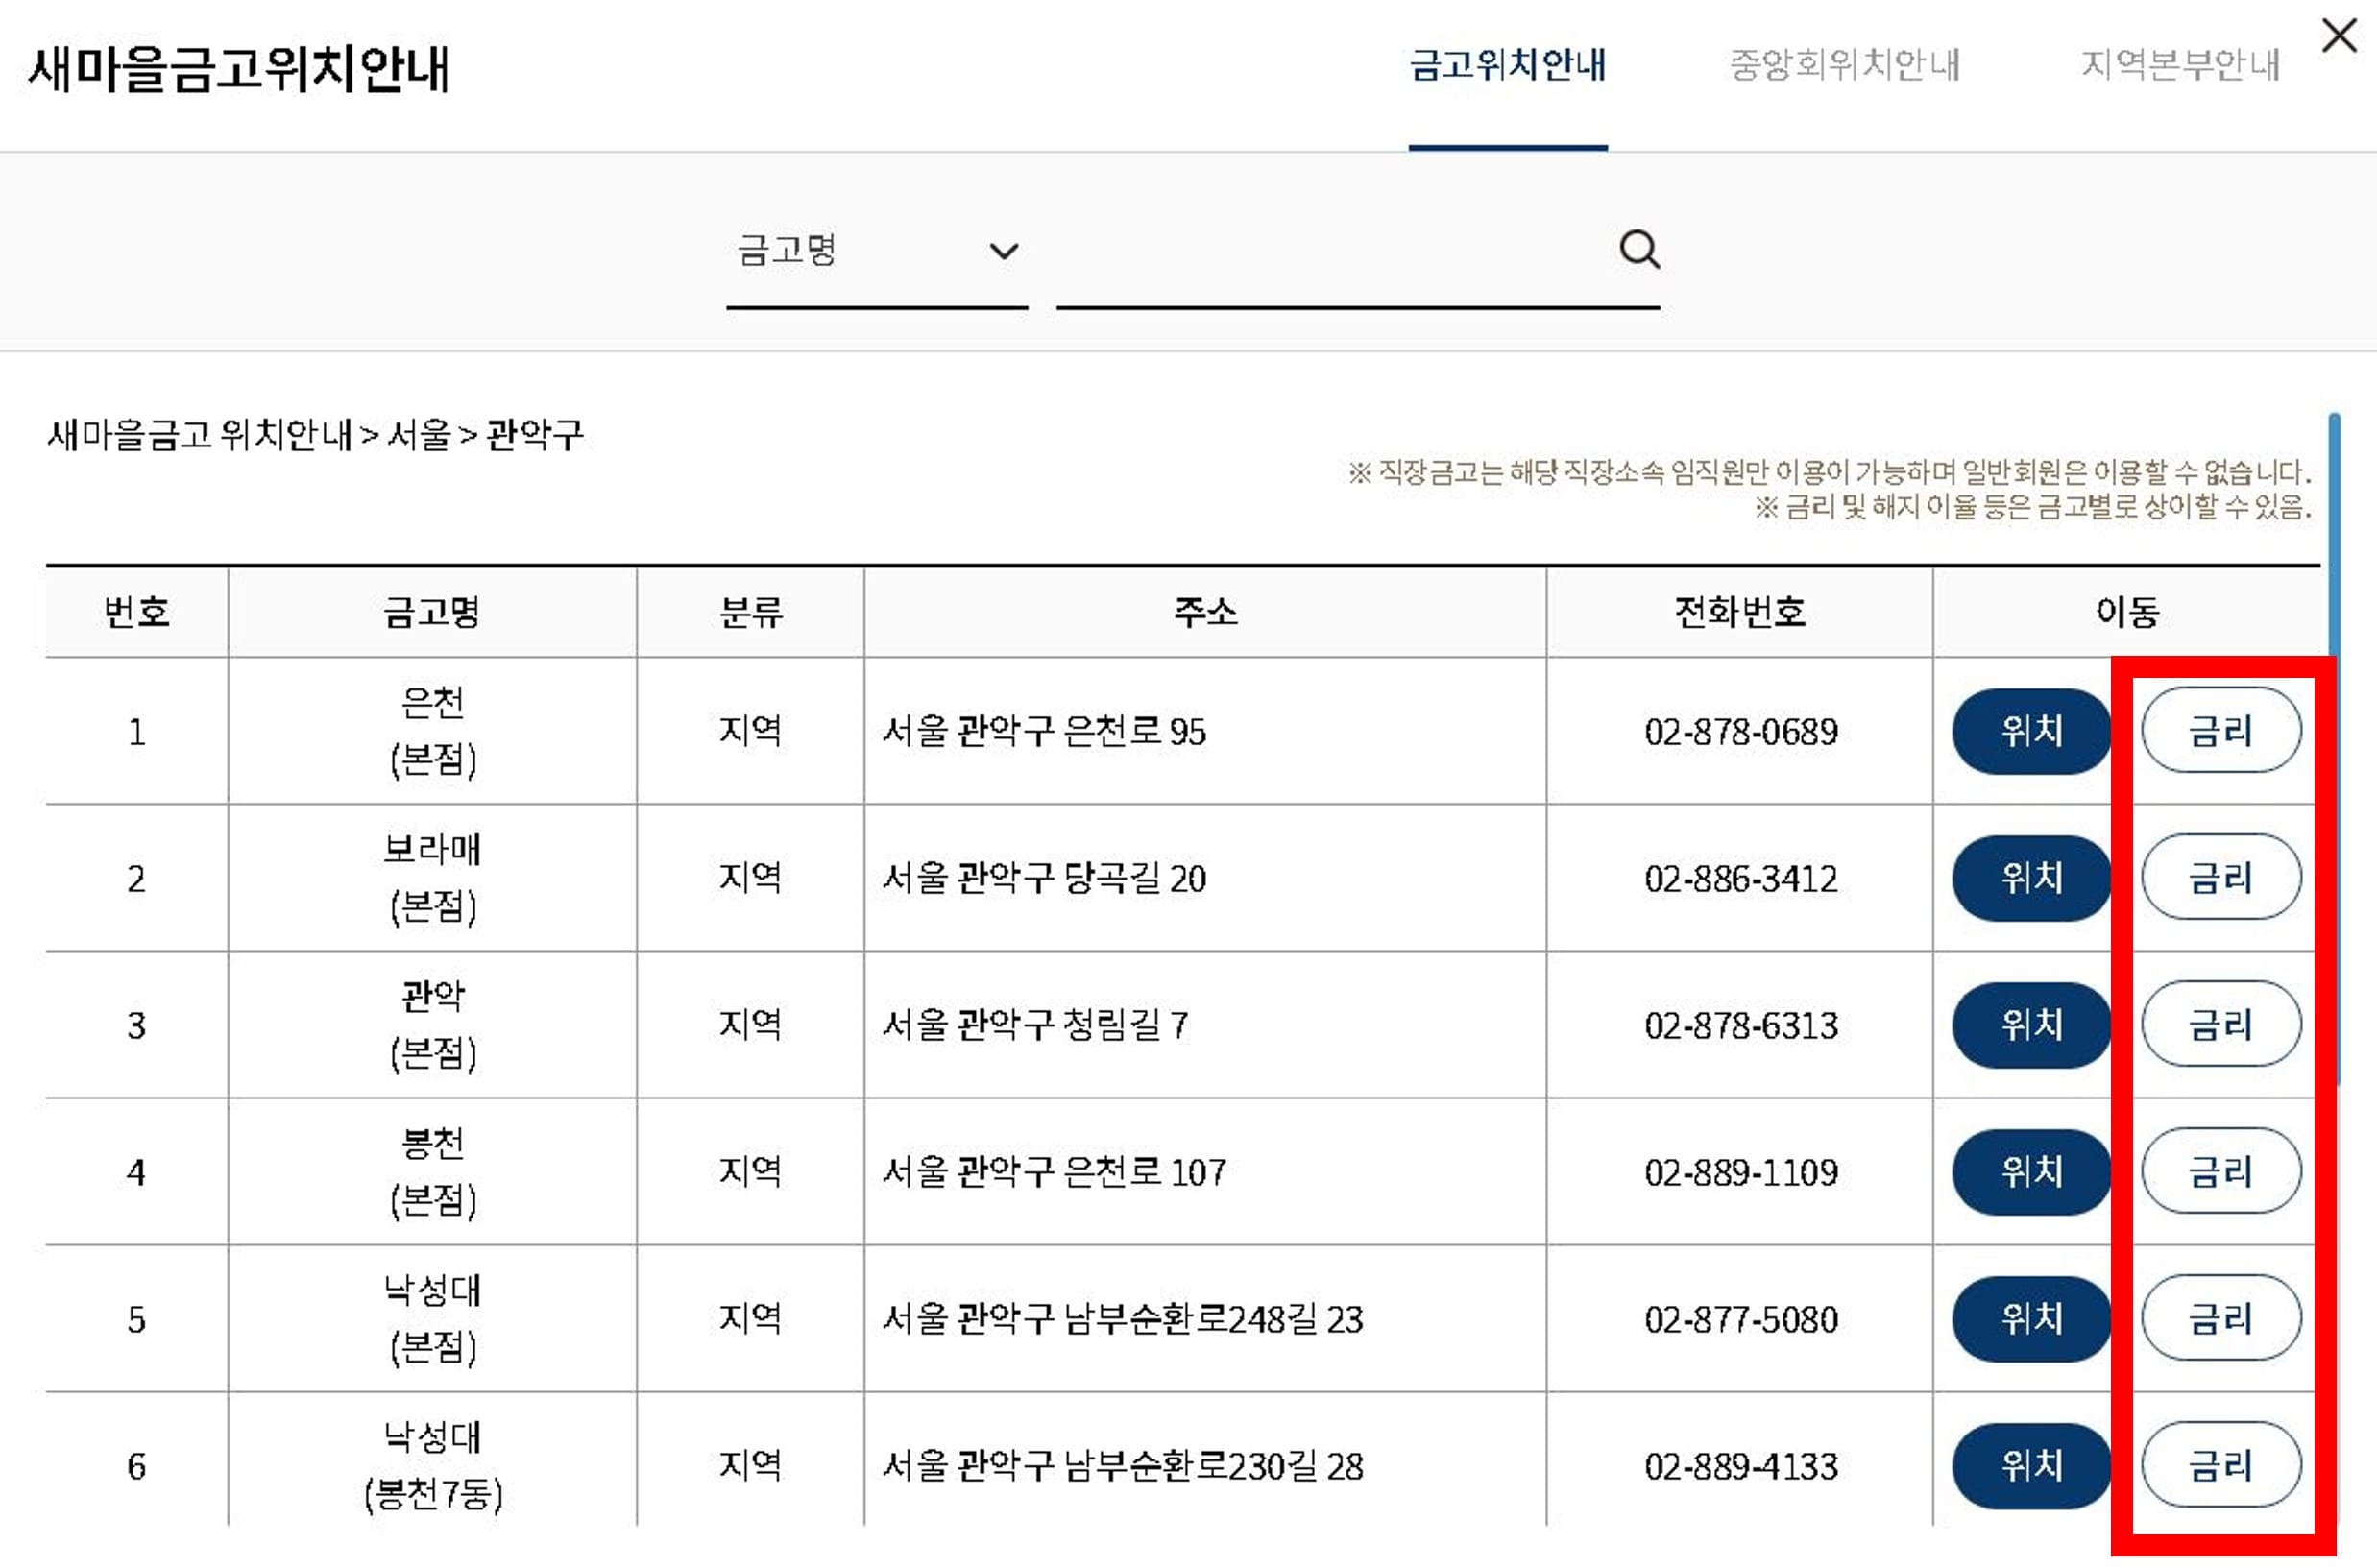
Task: Select address 서울 관악구 당곡길 20
Action: pyautogui.click(x=1044, y=878)
